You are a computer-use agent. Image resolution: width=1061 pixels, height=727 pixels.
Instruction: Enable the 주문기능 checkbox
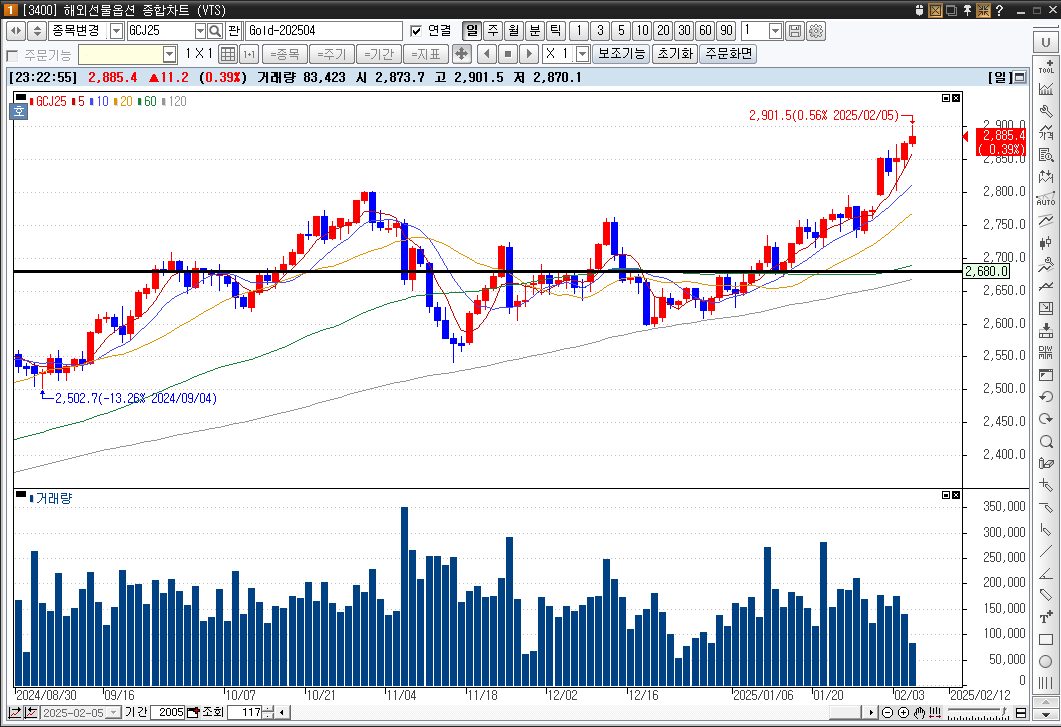pos(12,55)
